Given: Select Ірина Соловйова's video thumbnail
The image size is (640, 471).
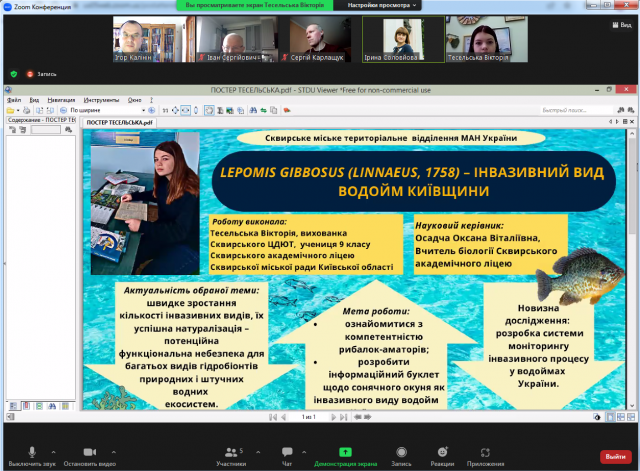Looking at the screenshot, I should tap(390, 38).
